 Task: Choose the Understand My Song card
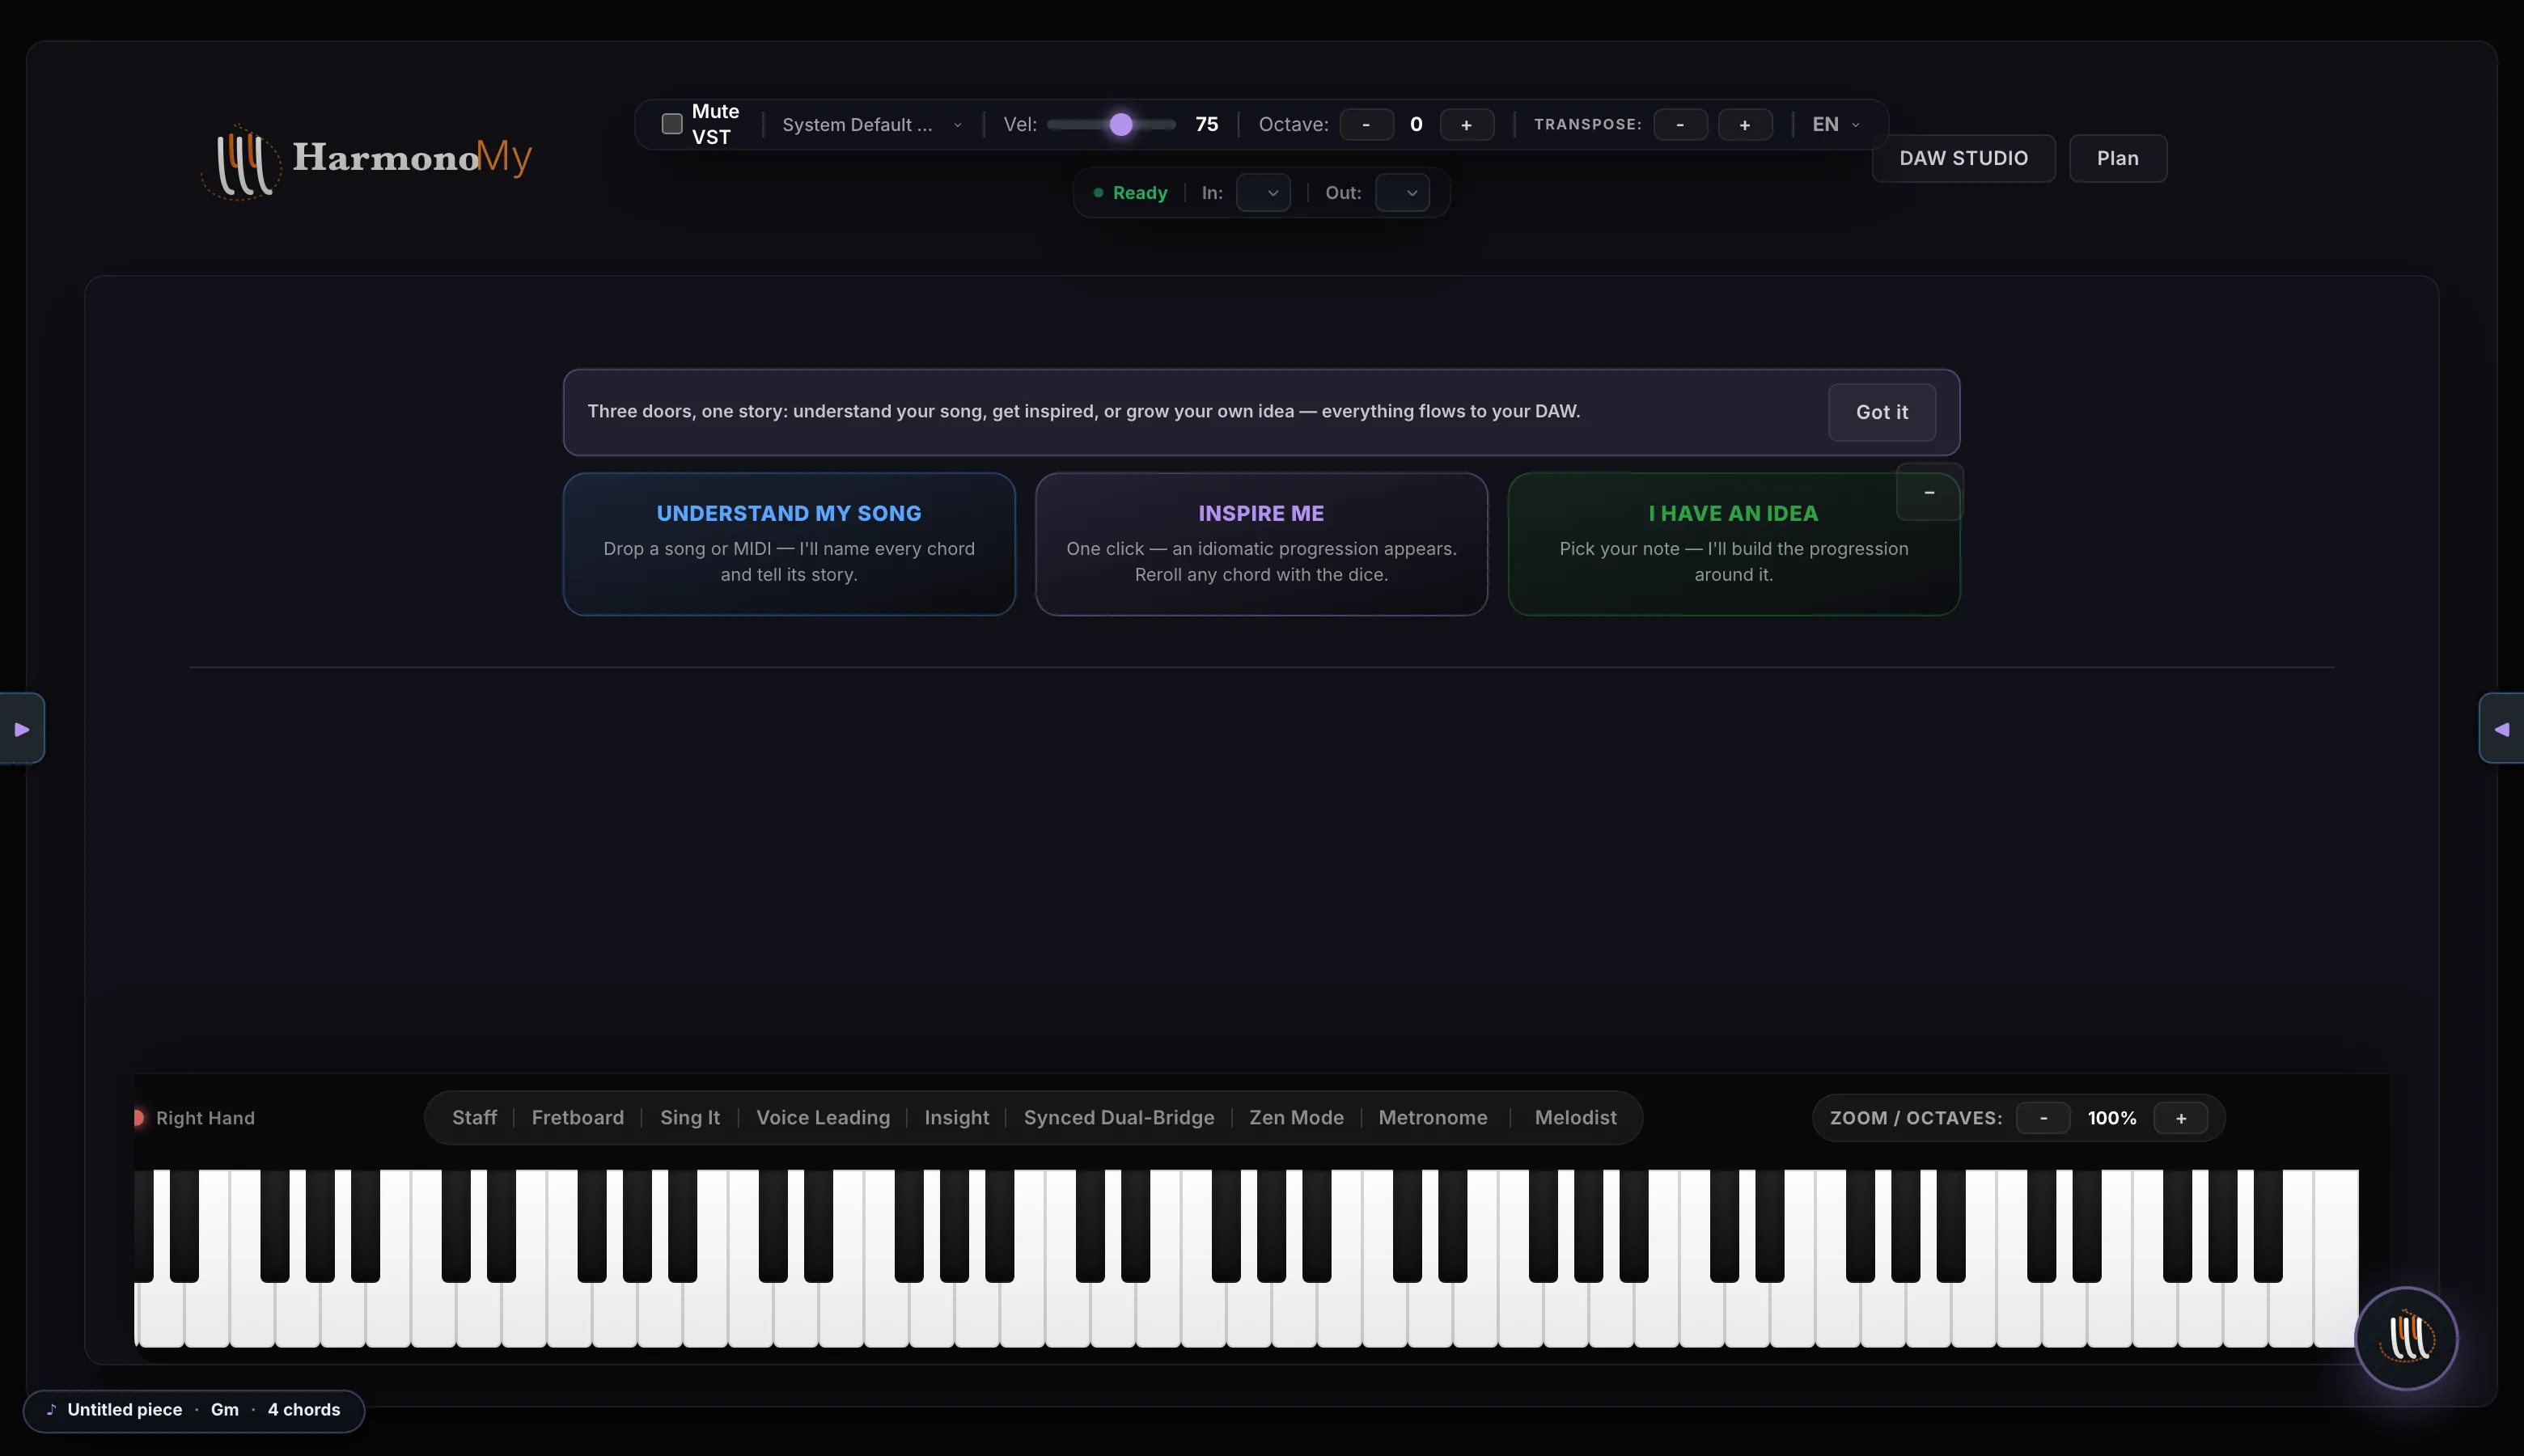pos(789,544)
